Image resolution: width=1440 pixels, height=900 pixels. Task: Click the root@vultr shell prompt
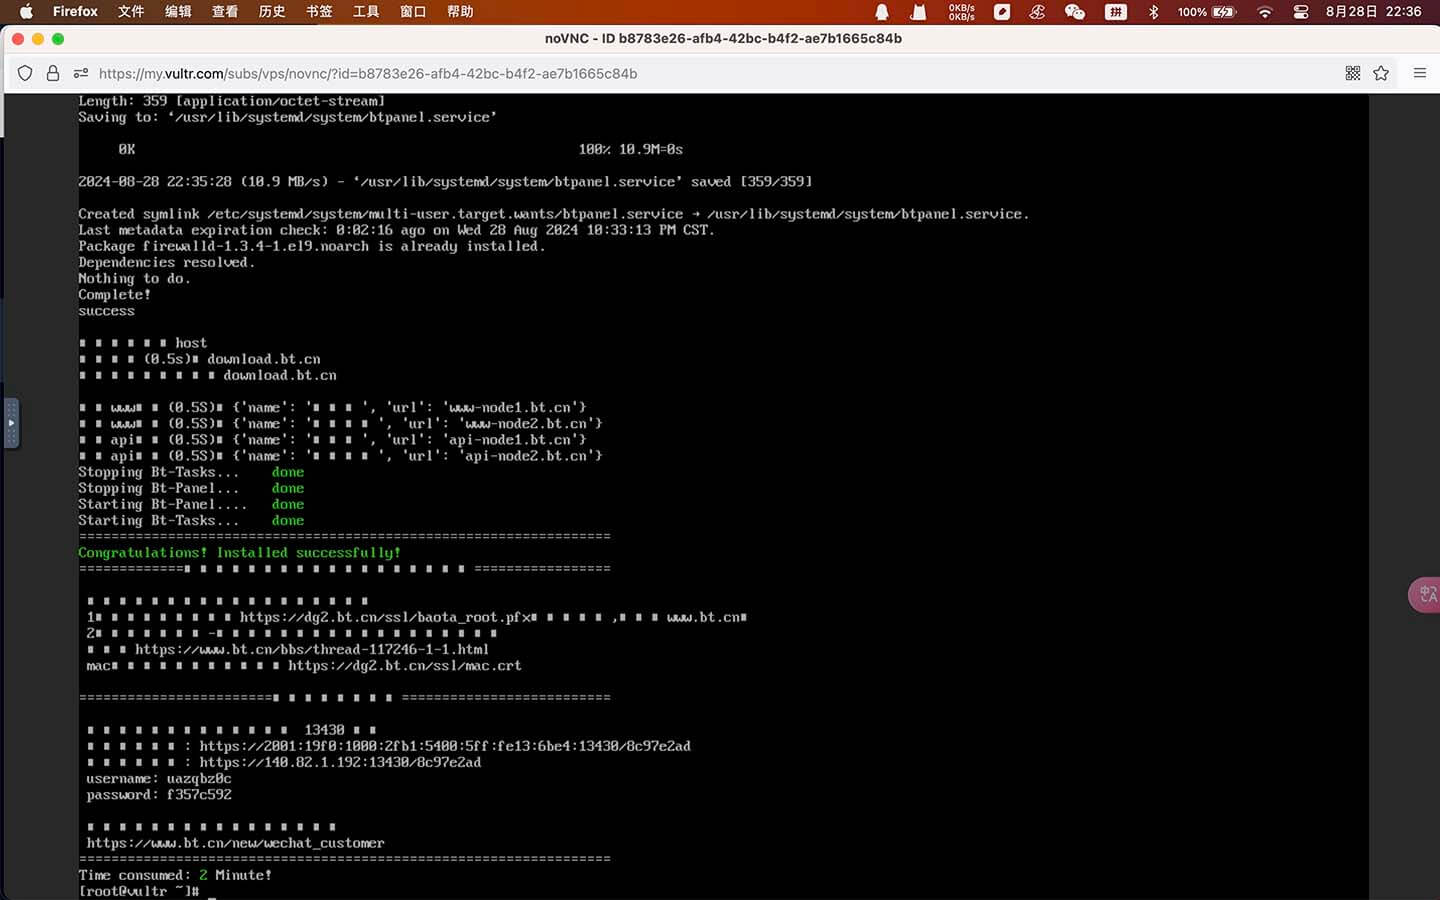coord(139,891)
